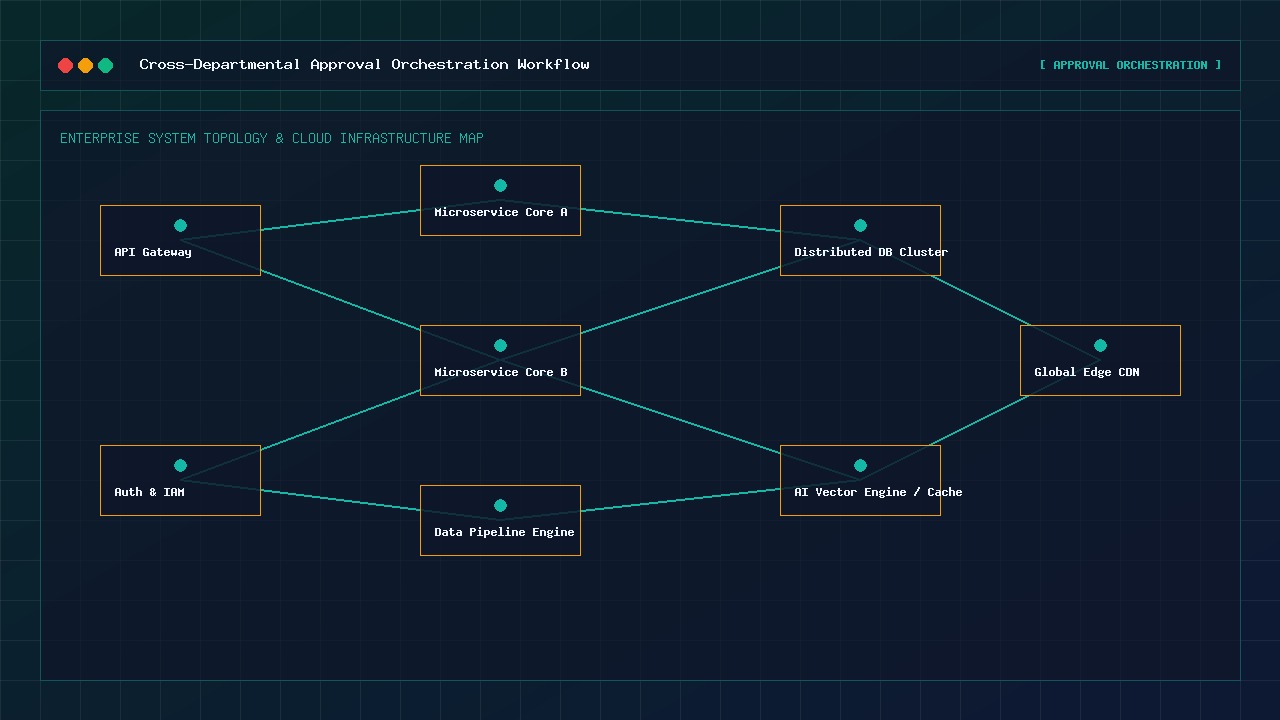The height and width of the screenshot is (720, 1280).
Task: Click the Enterprise System Topology heading
Action: coord(272,138)
